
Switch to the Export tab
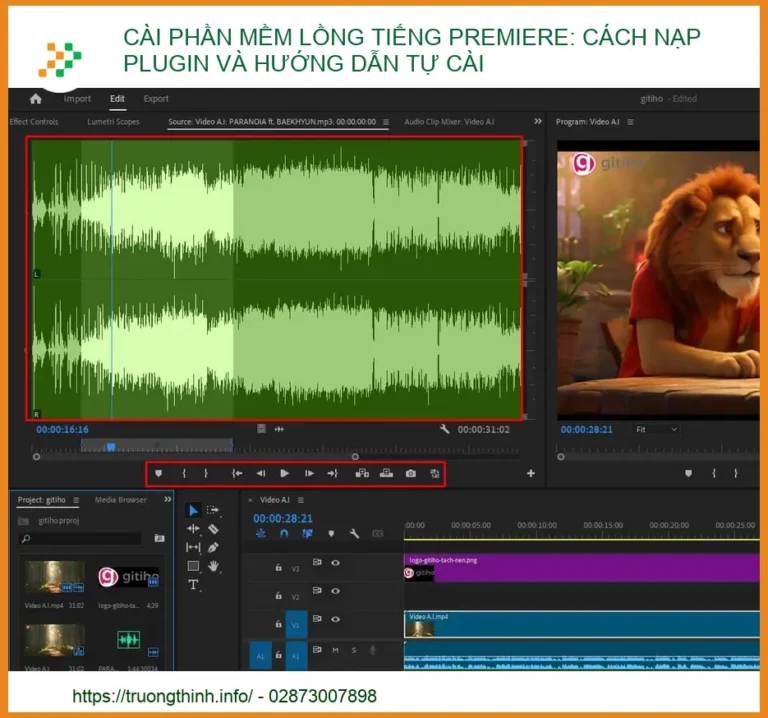156,98
